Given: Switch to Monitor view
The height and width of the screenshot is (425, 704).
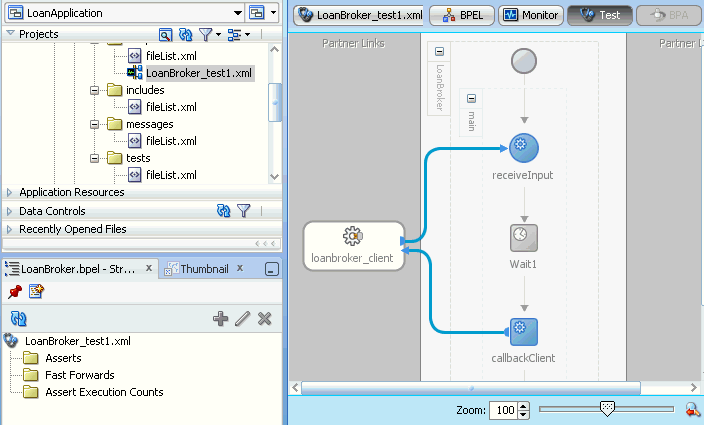Looking at the screenshot, I should pos(531,15).
